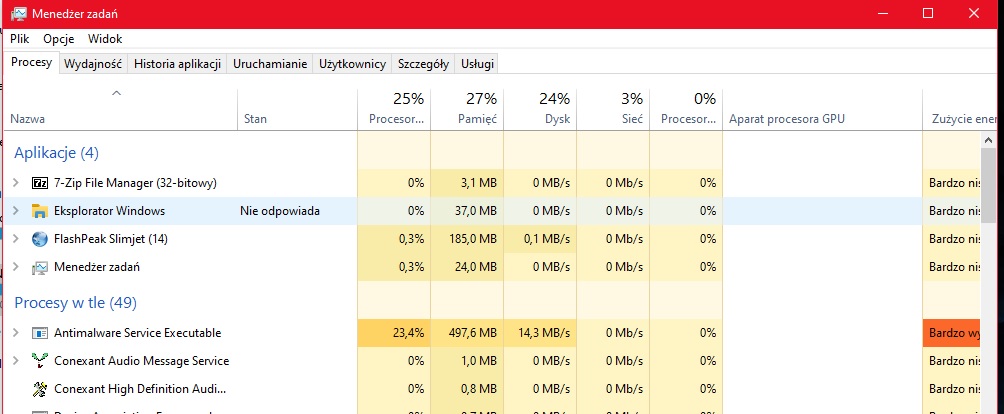Click the 7-Zip File Manager icon
1004x414 pixels.
coord(40,183)
